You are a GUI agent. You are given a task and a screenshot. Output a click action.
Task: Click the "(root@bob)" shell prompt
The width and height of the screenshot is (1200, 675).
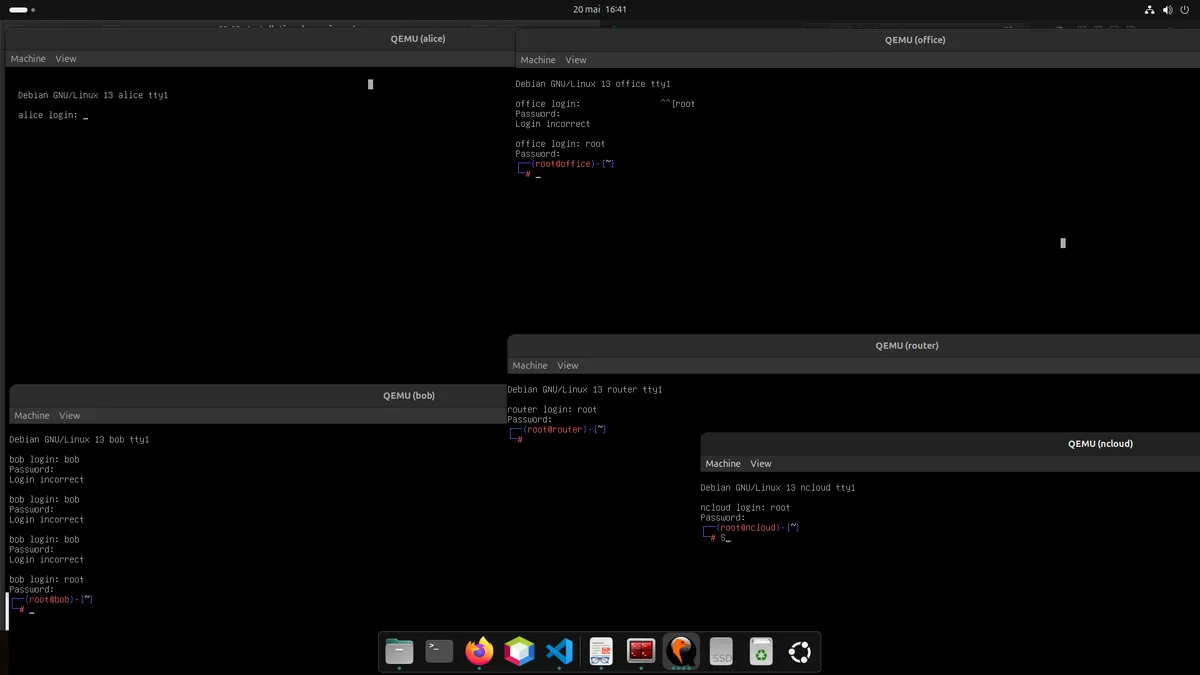(x=51, y=600)
